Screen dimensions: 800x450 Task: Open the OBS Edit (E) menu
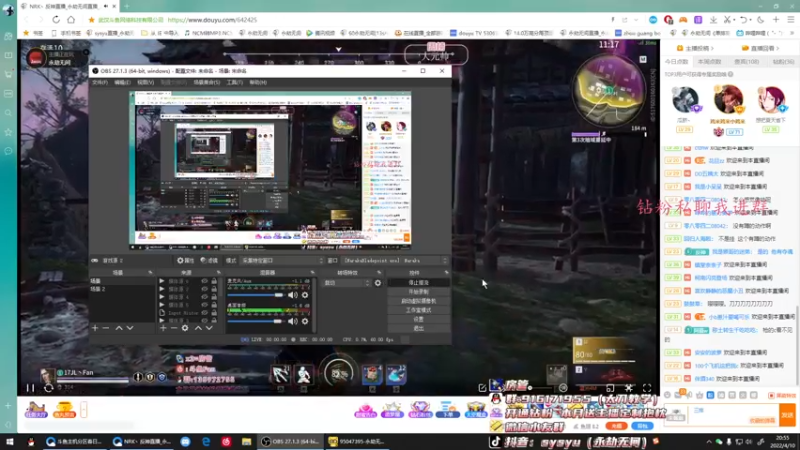coord(122,82)
